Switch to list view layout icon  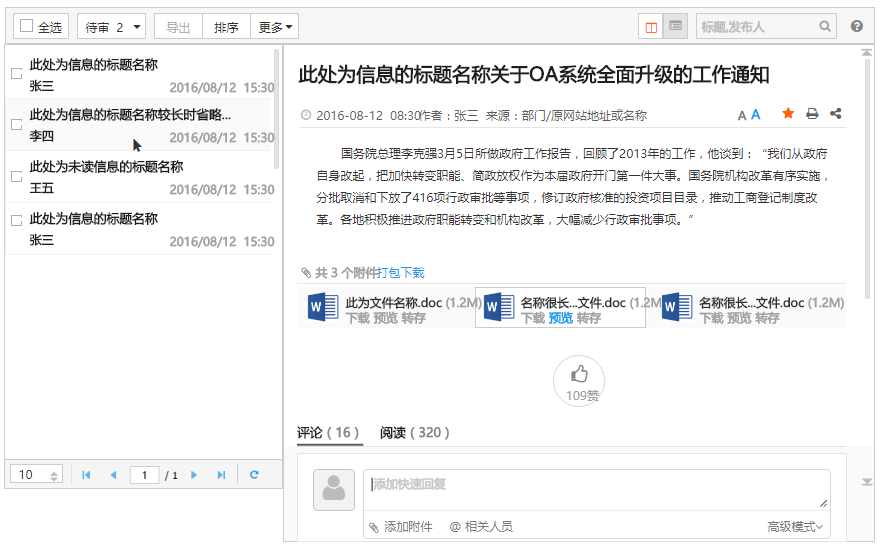coord(676,27)
